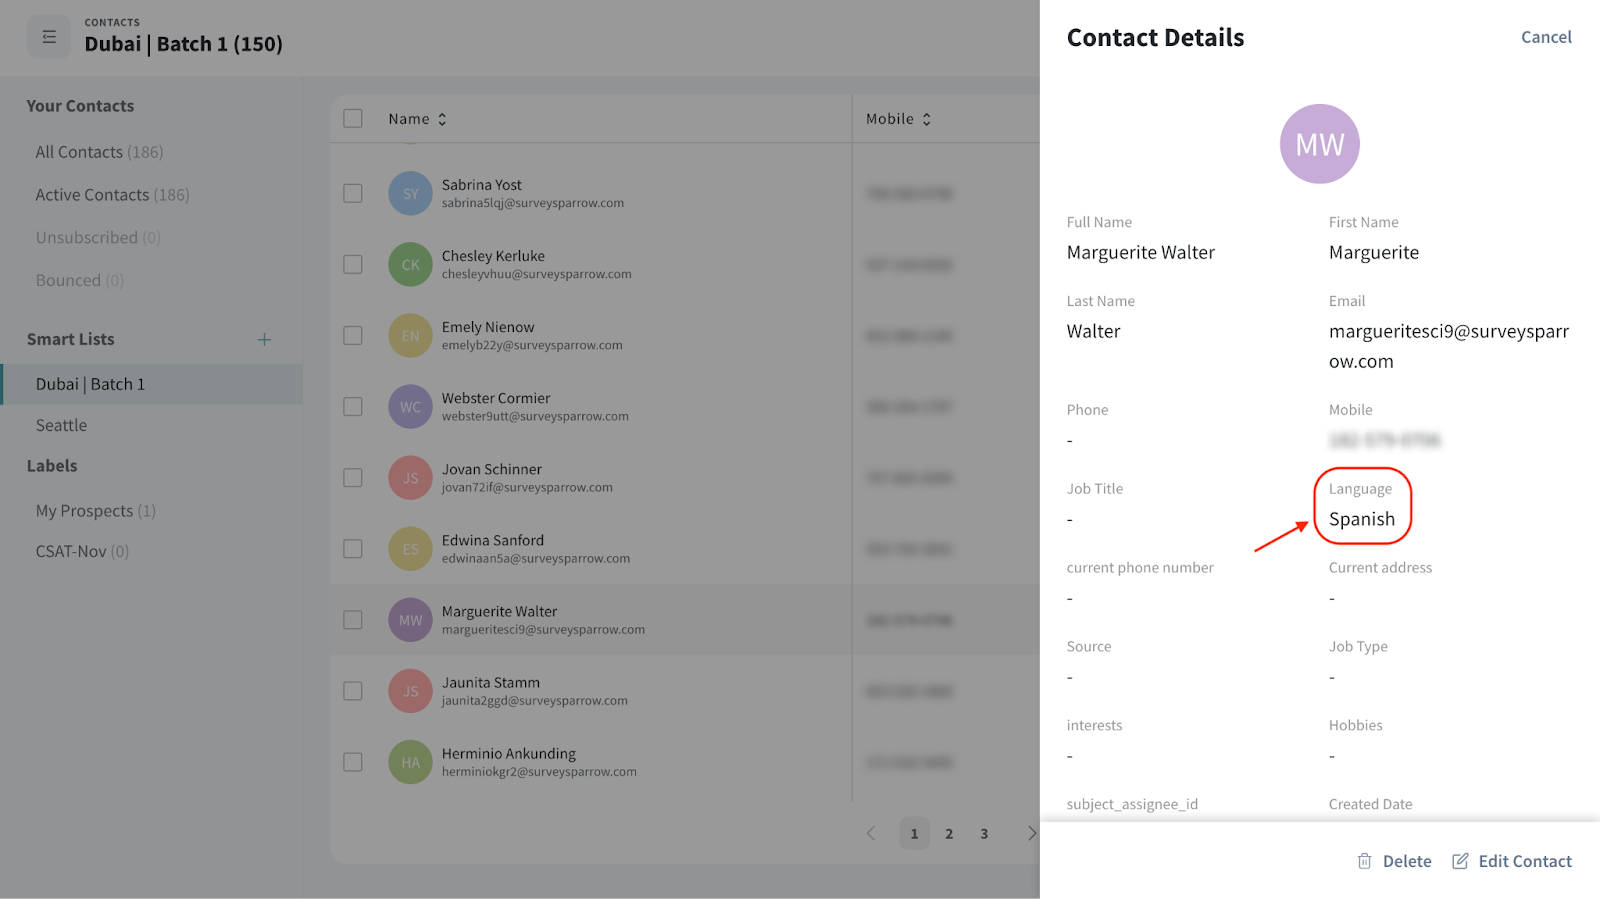The image size is (1600, 899).
Task: Cancel the Contact Details panel
Action: [1545, 37]
